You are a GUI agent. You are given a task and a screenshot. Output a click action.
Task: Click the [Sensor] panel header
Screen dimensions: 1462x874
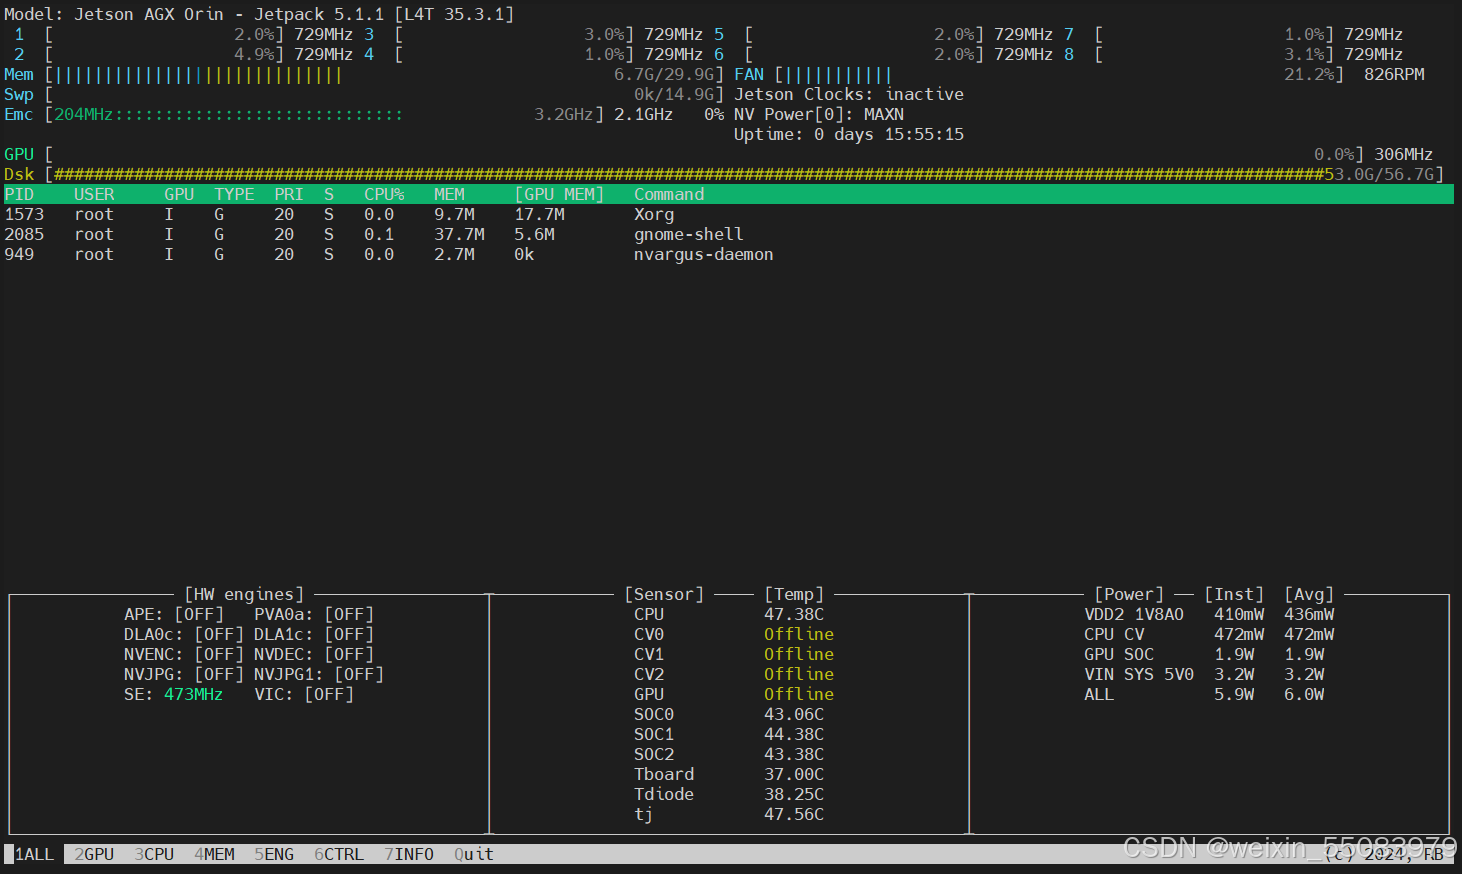(x=664, y=594)
